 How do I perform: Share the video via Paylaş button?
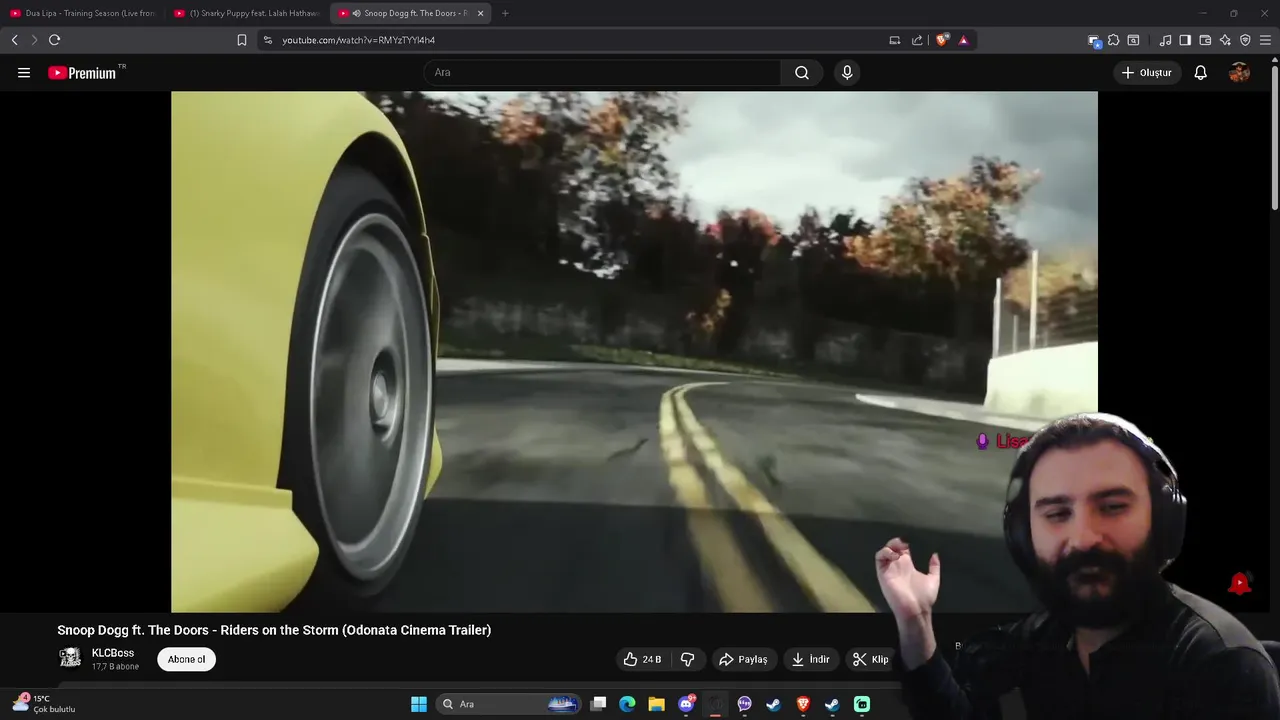(x=743, y=659)
